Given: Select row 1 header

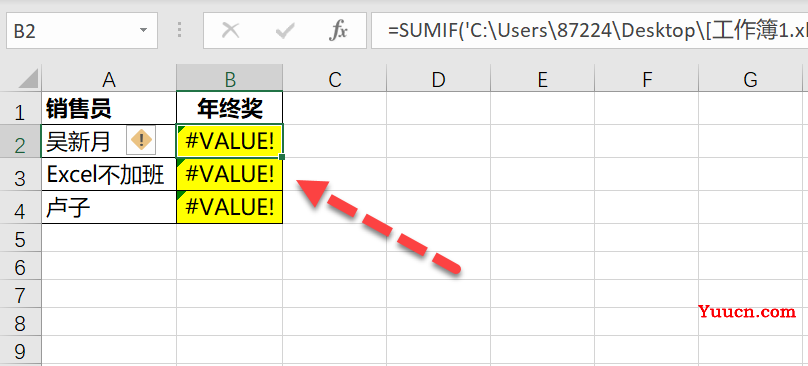Looking at the screenshot, I should (x=21, y=108).
